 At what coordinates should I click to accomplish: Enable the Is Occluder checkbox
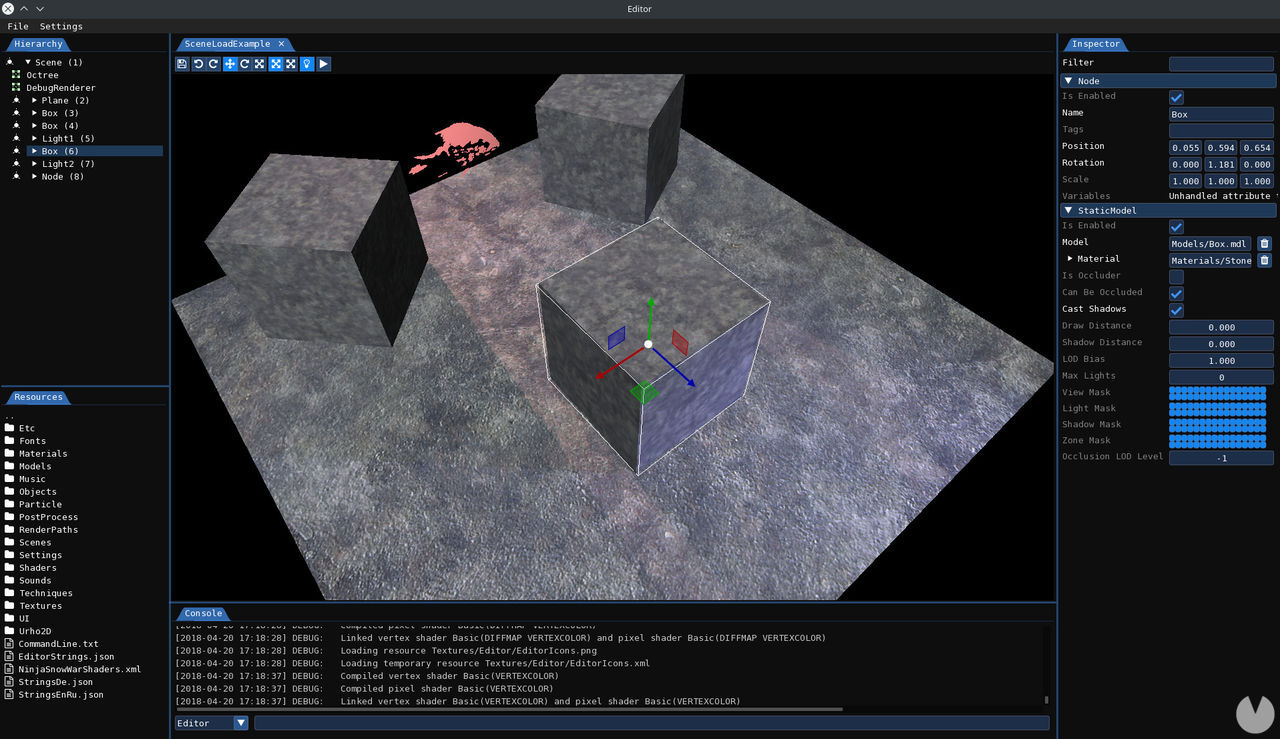tap(1176, 277)
